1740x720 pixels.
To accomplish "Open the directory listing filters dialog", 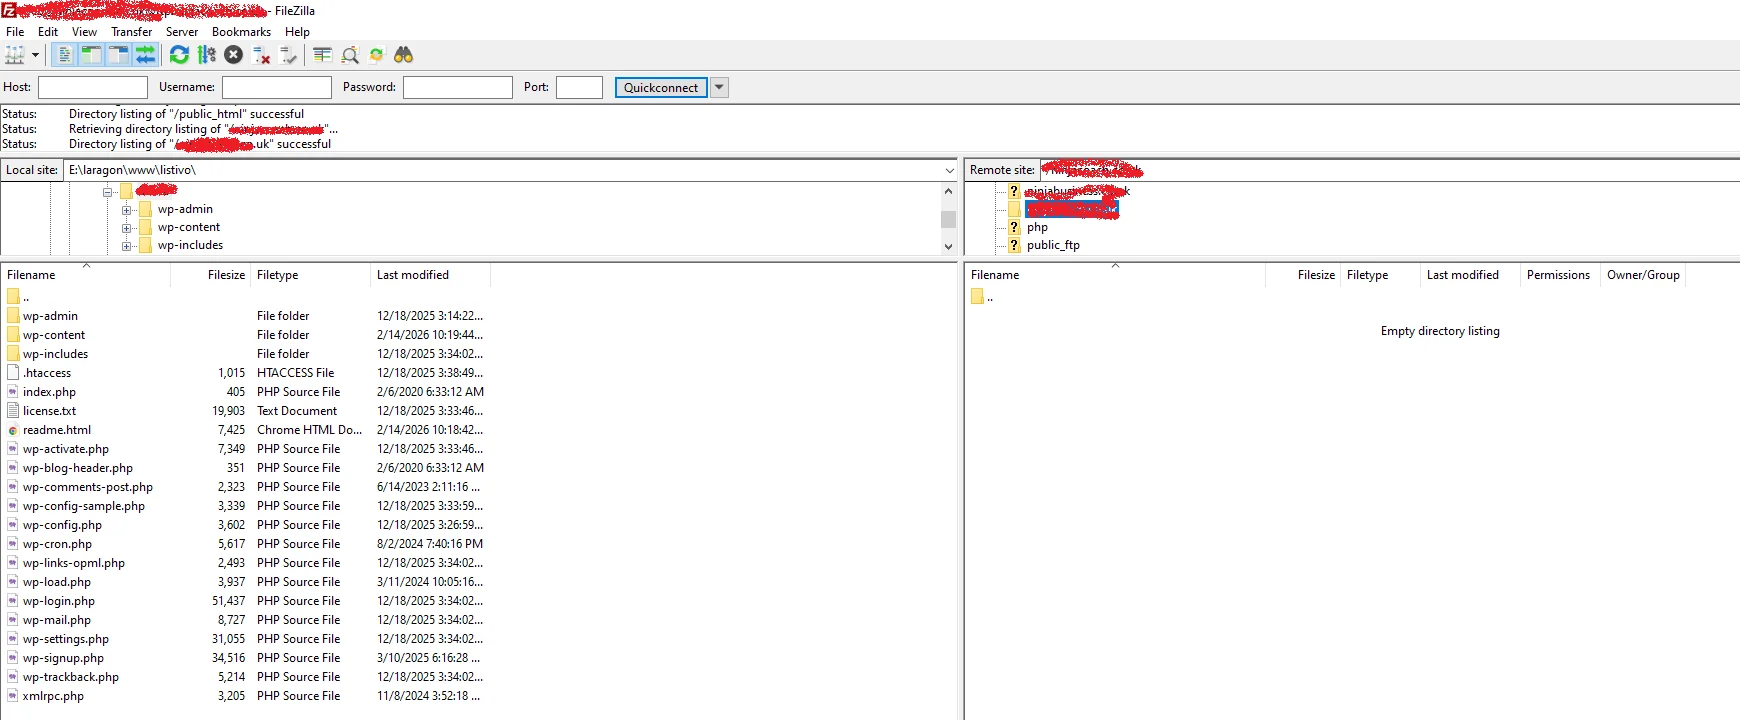I will pyautogui.click(x=322, y=55).
